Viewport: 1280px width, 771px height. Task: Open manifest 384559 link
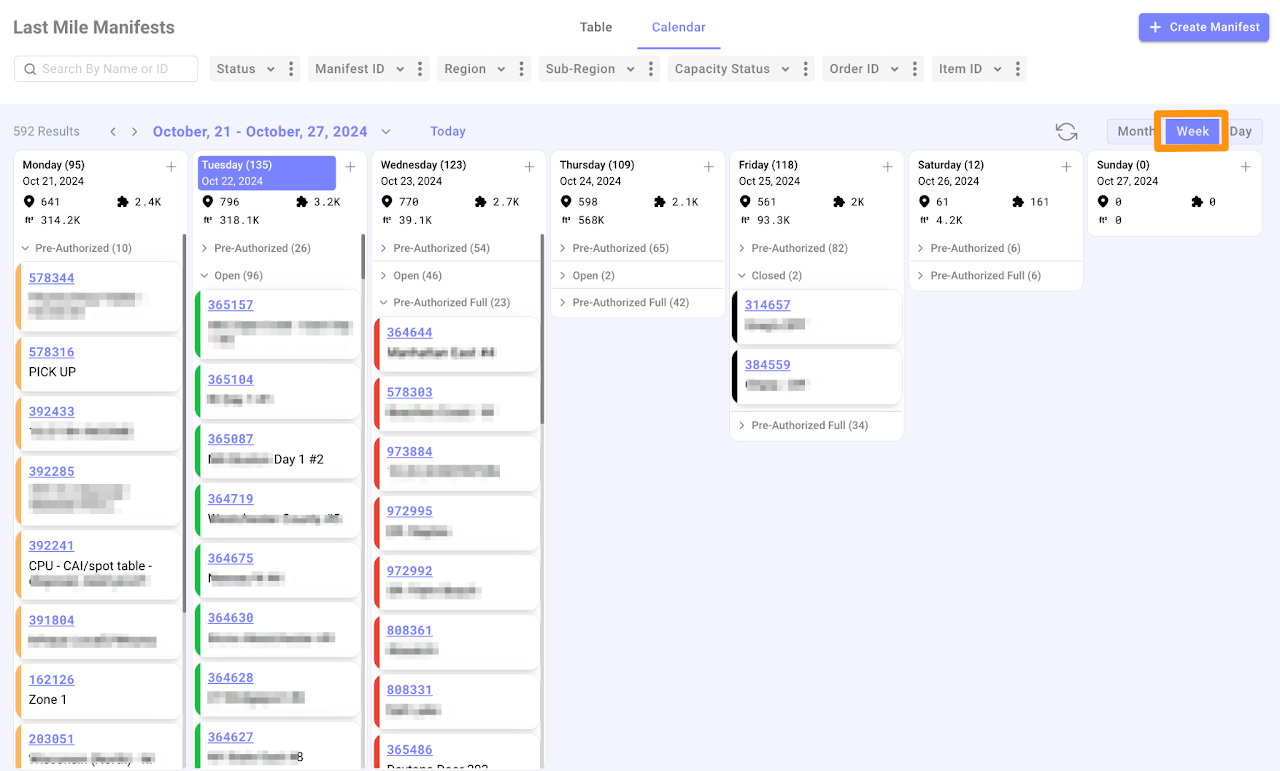coord(767,365)
